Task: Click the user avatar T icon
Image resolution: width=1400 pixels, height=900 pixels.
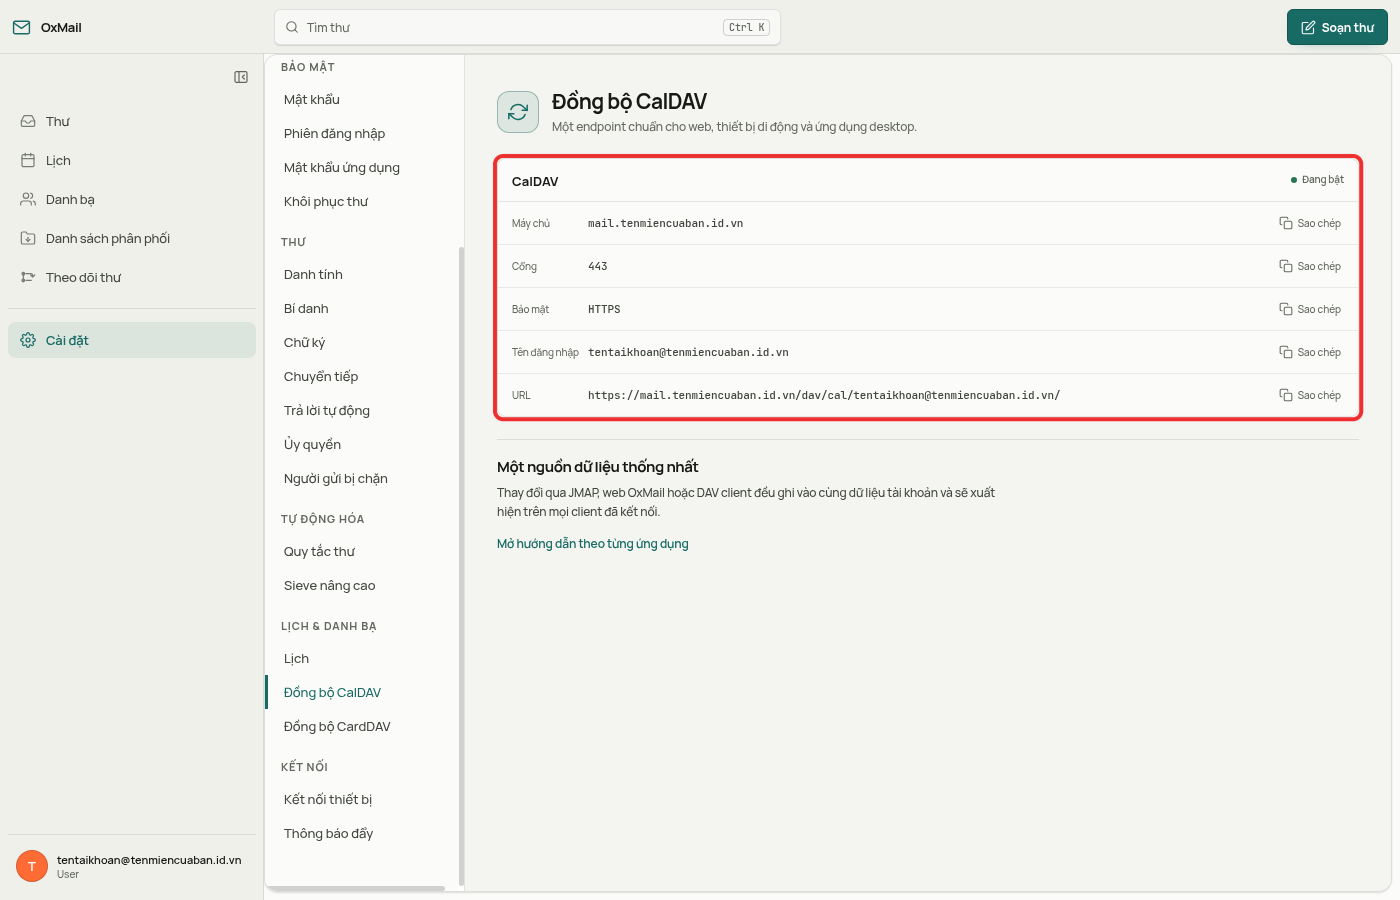Action: click(x=32, y=866)
